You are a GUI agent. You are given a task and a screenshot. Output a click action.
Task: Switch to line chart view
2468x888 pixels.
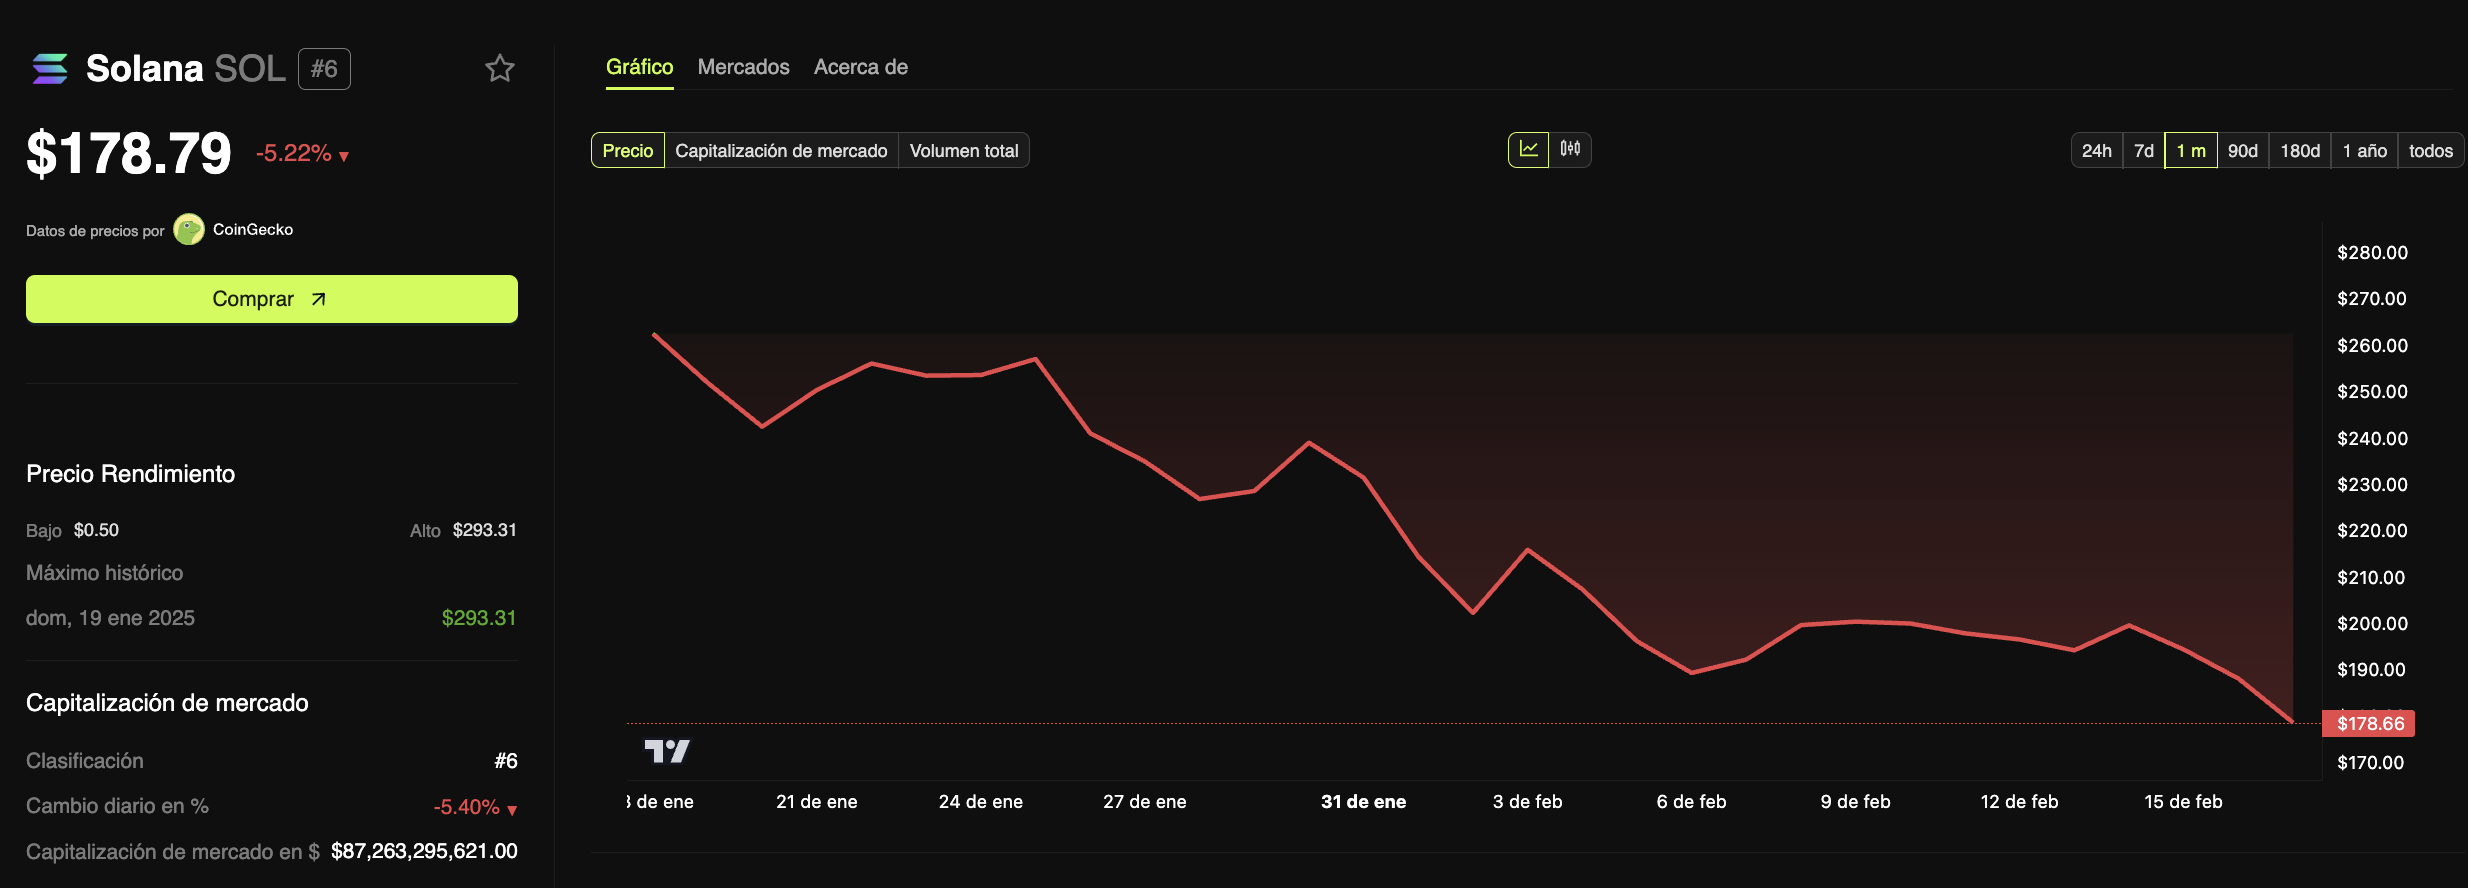(x=1528, y=150)
